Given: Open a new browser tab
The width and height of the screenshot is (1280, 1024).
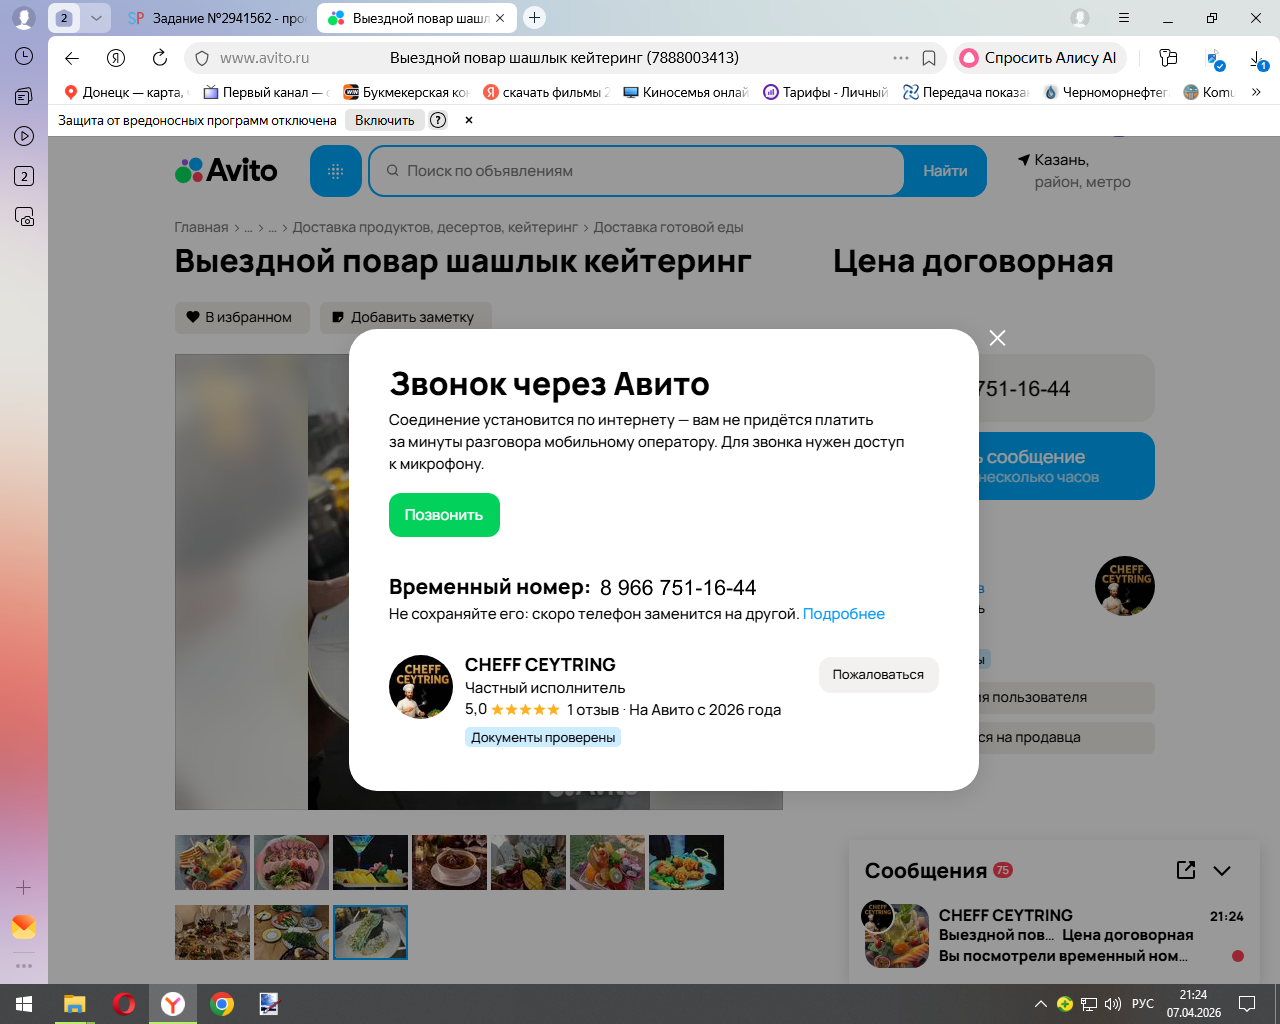Looking at the screenshot, I should [x=535, y=17].
